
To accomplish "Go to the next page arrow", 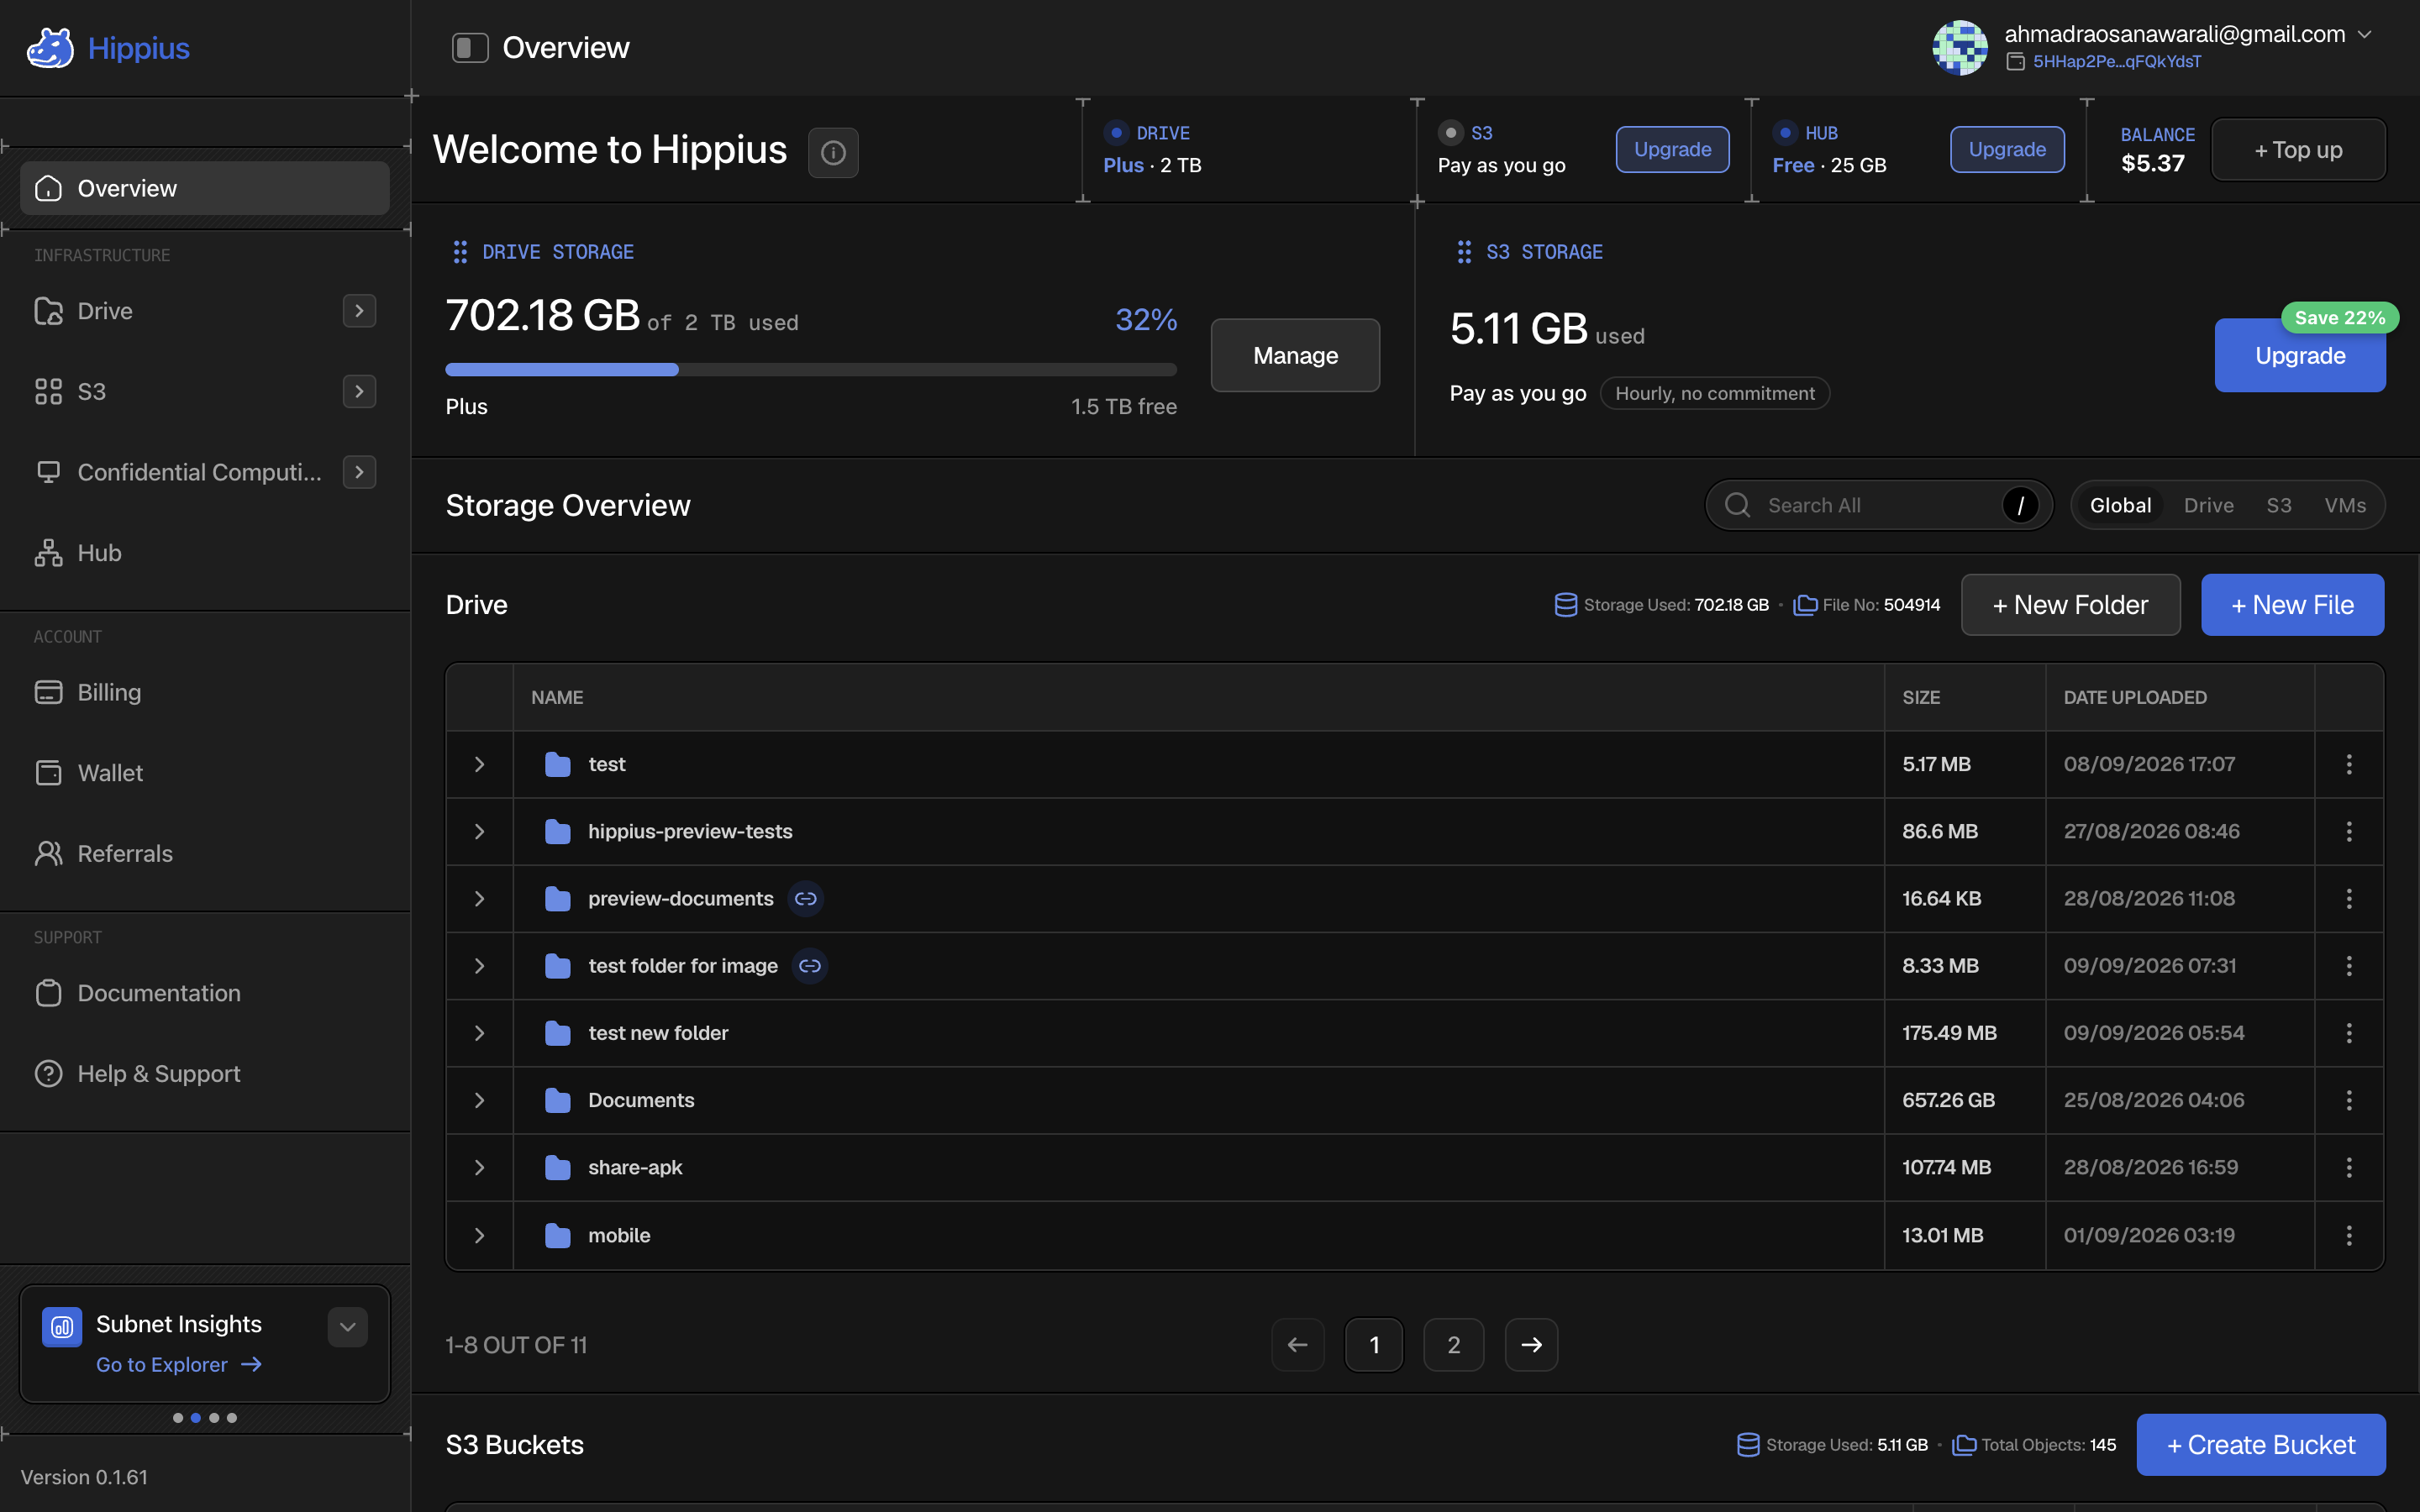I will point(1532,1345).
